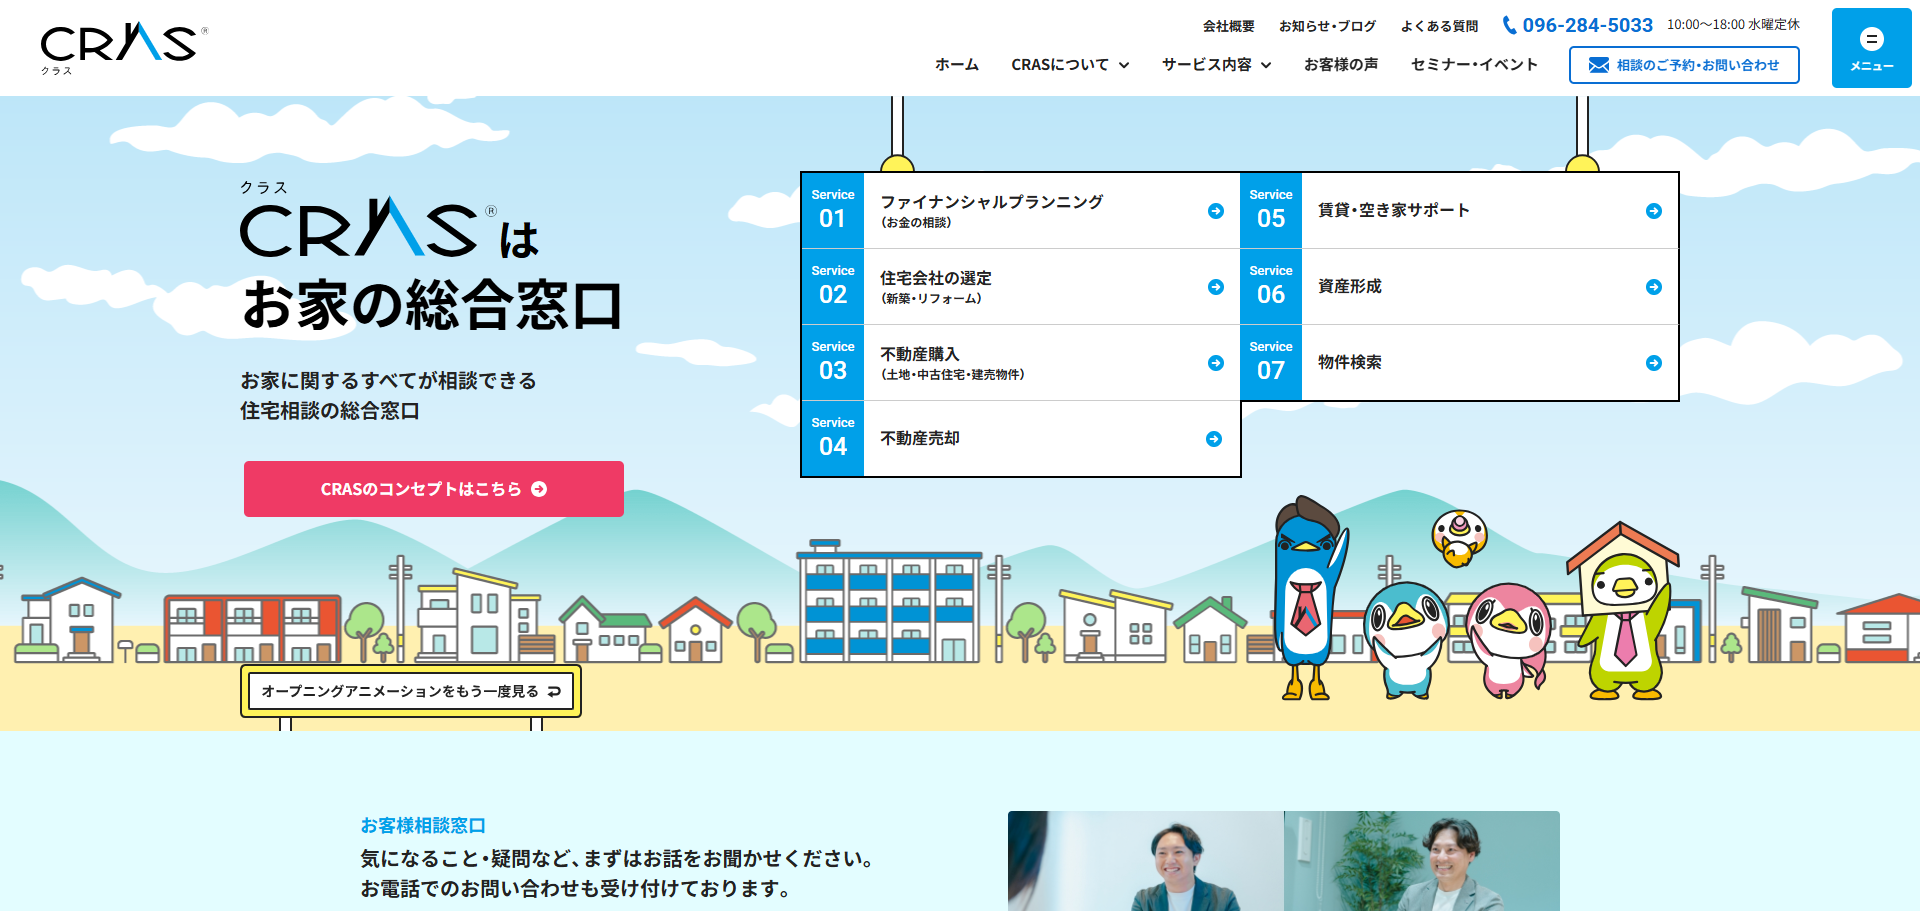1920x911 pixels.
Task: Click the arrow icon for 不動産購入
Action: tap(1216, 363)
